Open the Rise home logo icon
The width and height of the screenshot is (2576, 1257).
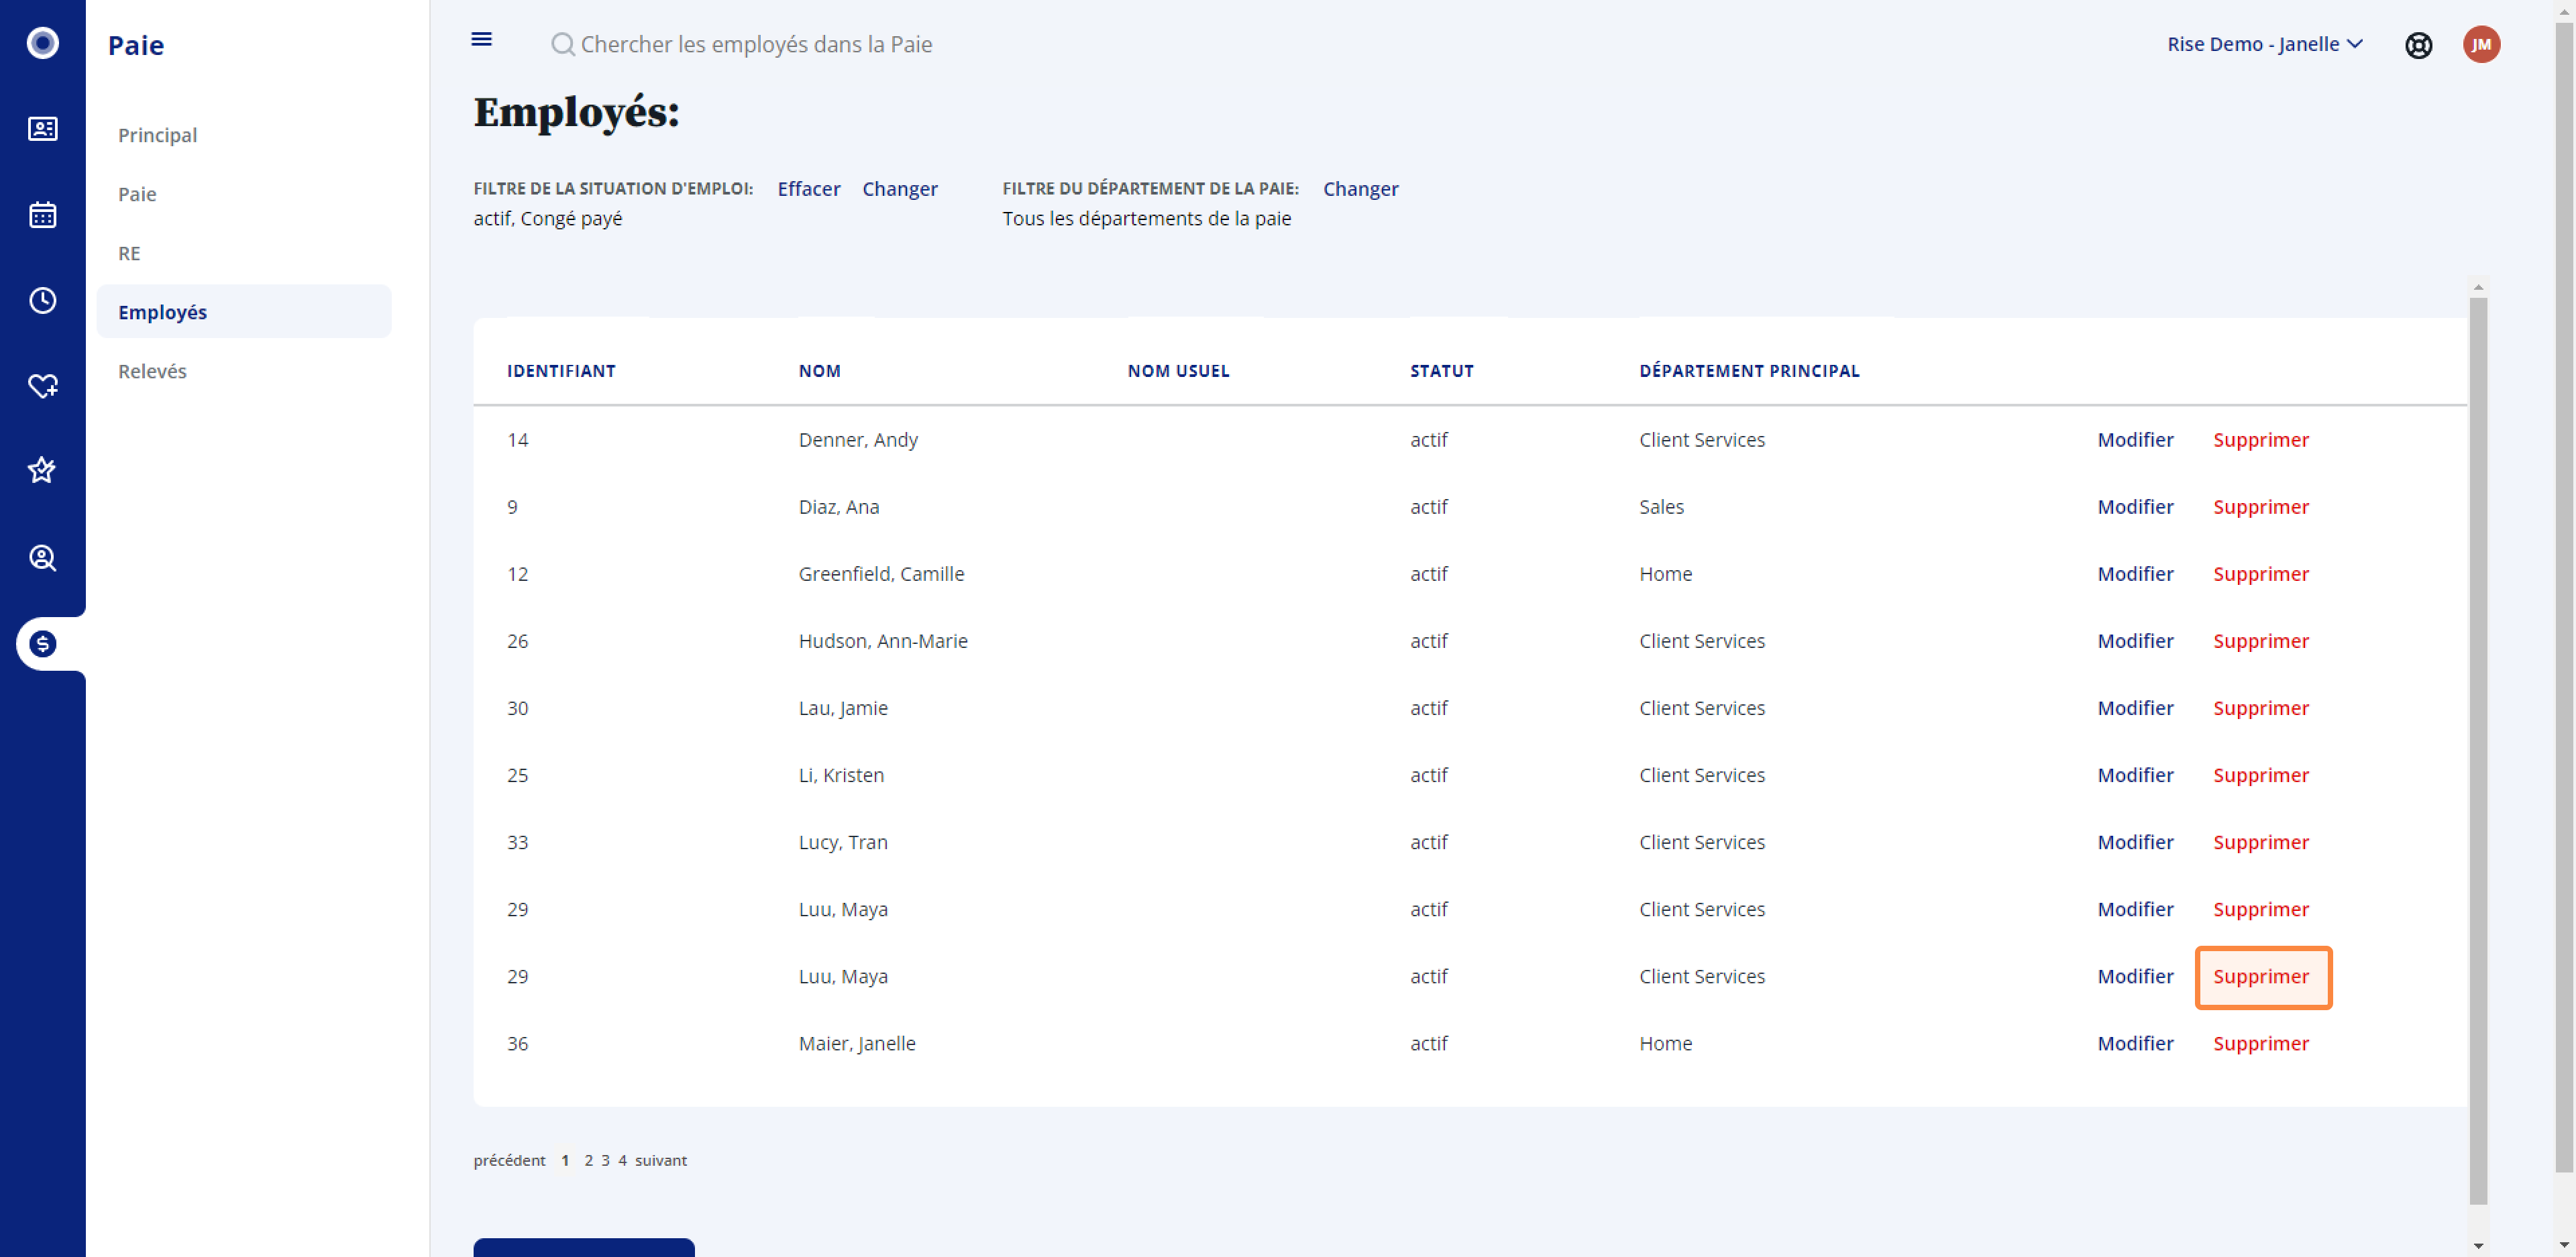pyautogui.click(x=42, y=43)
